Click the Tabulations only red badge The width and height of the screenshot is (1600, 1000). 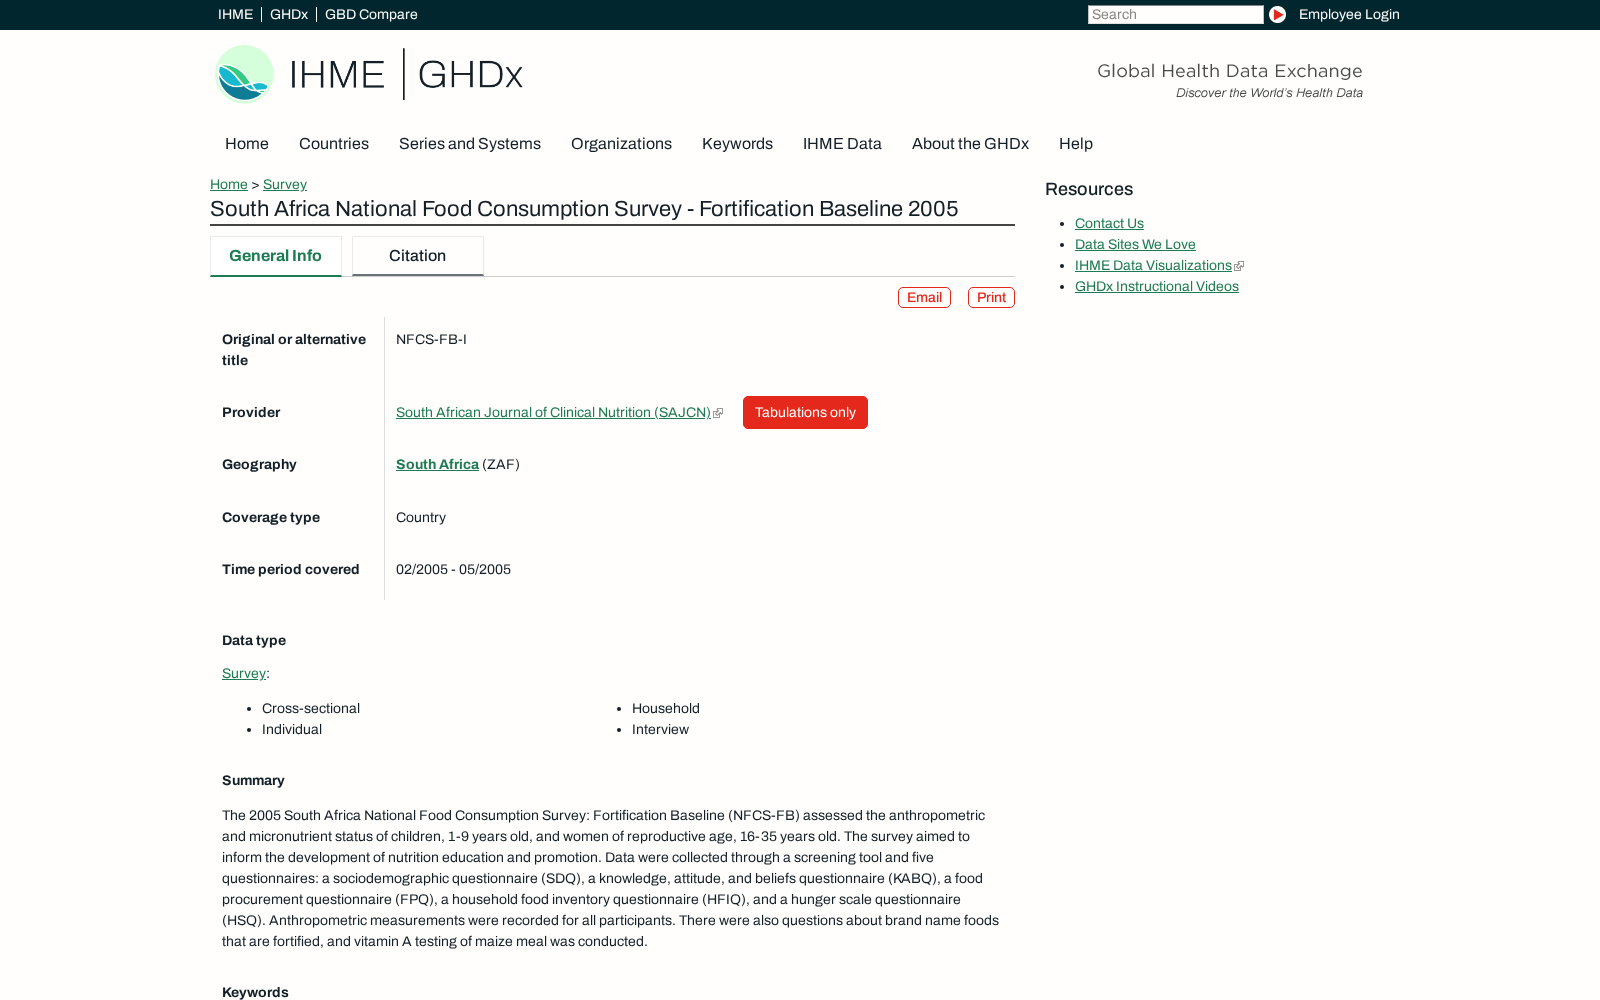tap(805, 412)
